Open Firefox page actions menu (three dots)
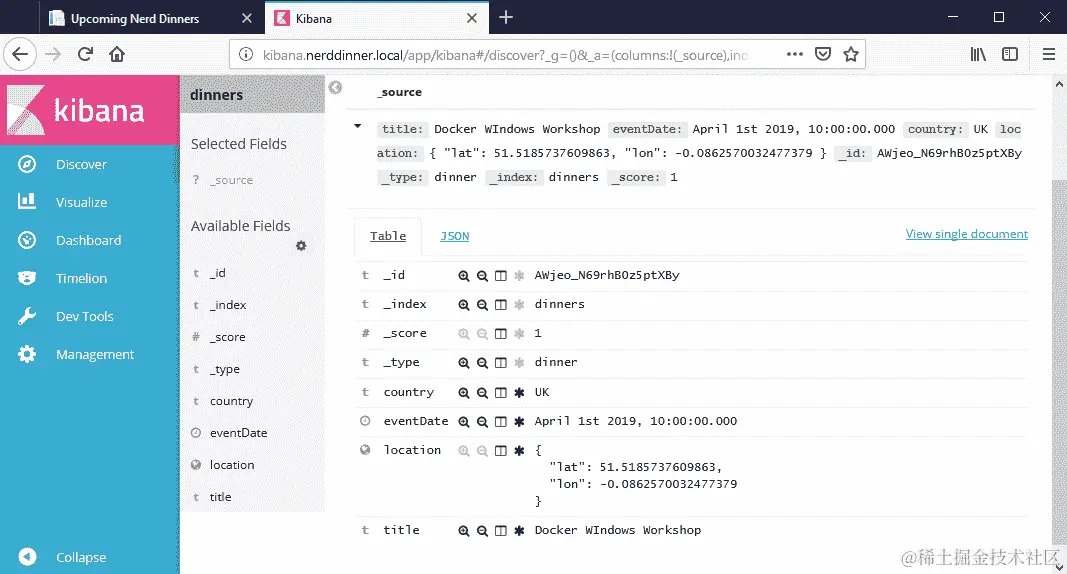This screenshot has height=574, width=1067. click(x=794, y=54)
